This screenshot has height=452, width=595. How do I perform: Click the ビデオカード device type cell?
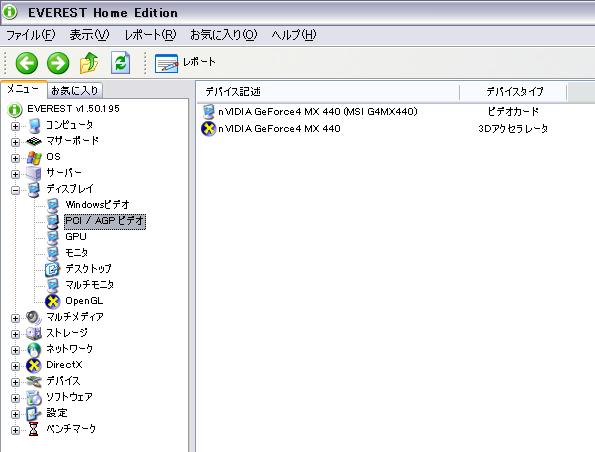[513, 112]
